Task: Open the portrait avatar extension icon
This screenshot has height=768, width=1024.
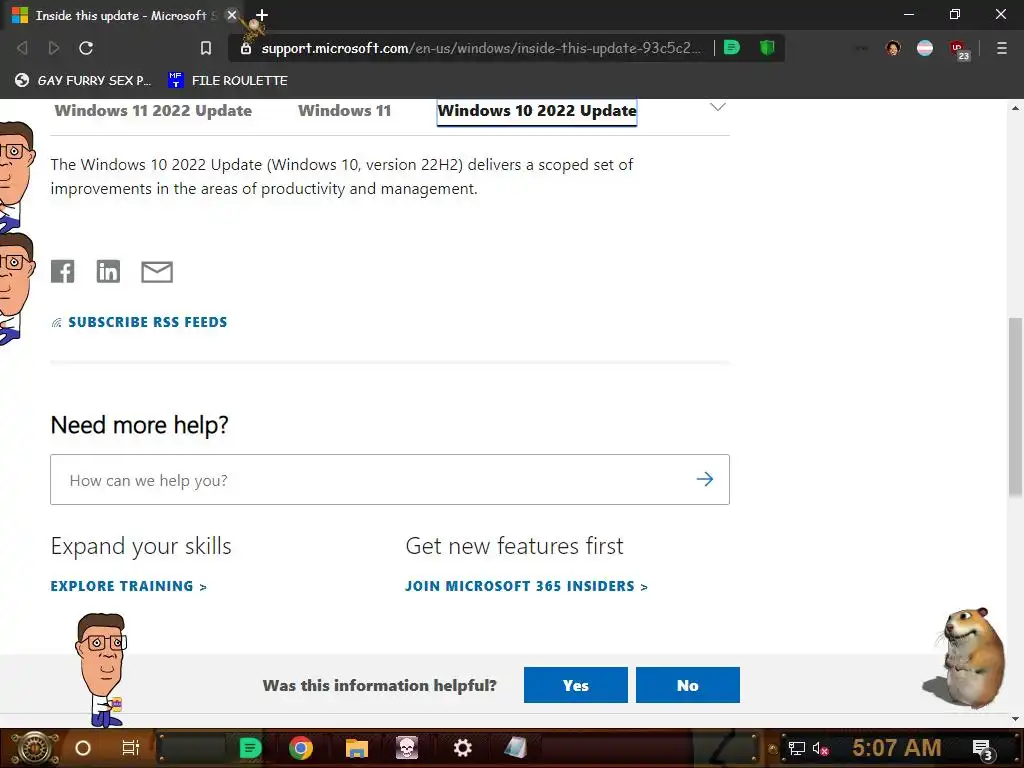Action: pyautogui.click(x=893, y=48)
